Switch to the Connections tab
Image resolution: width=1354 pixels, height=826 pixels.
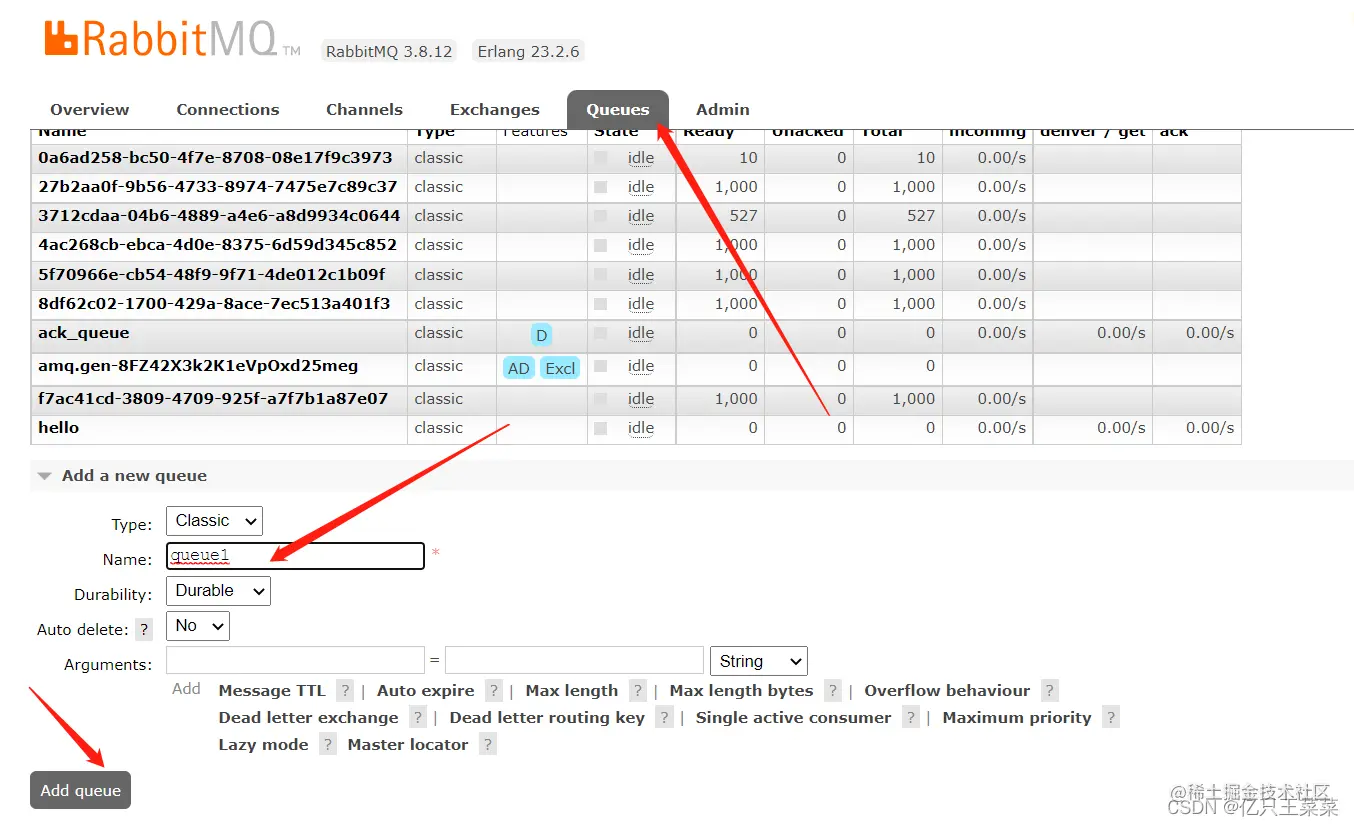228,110
